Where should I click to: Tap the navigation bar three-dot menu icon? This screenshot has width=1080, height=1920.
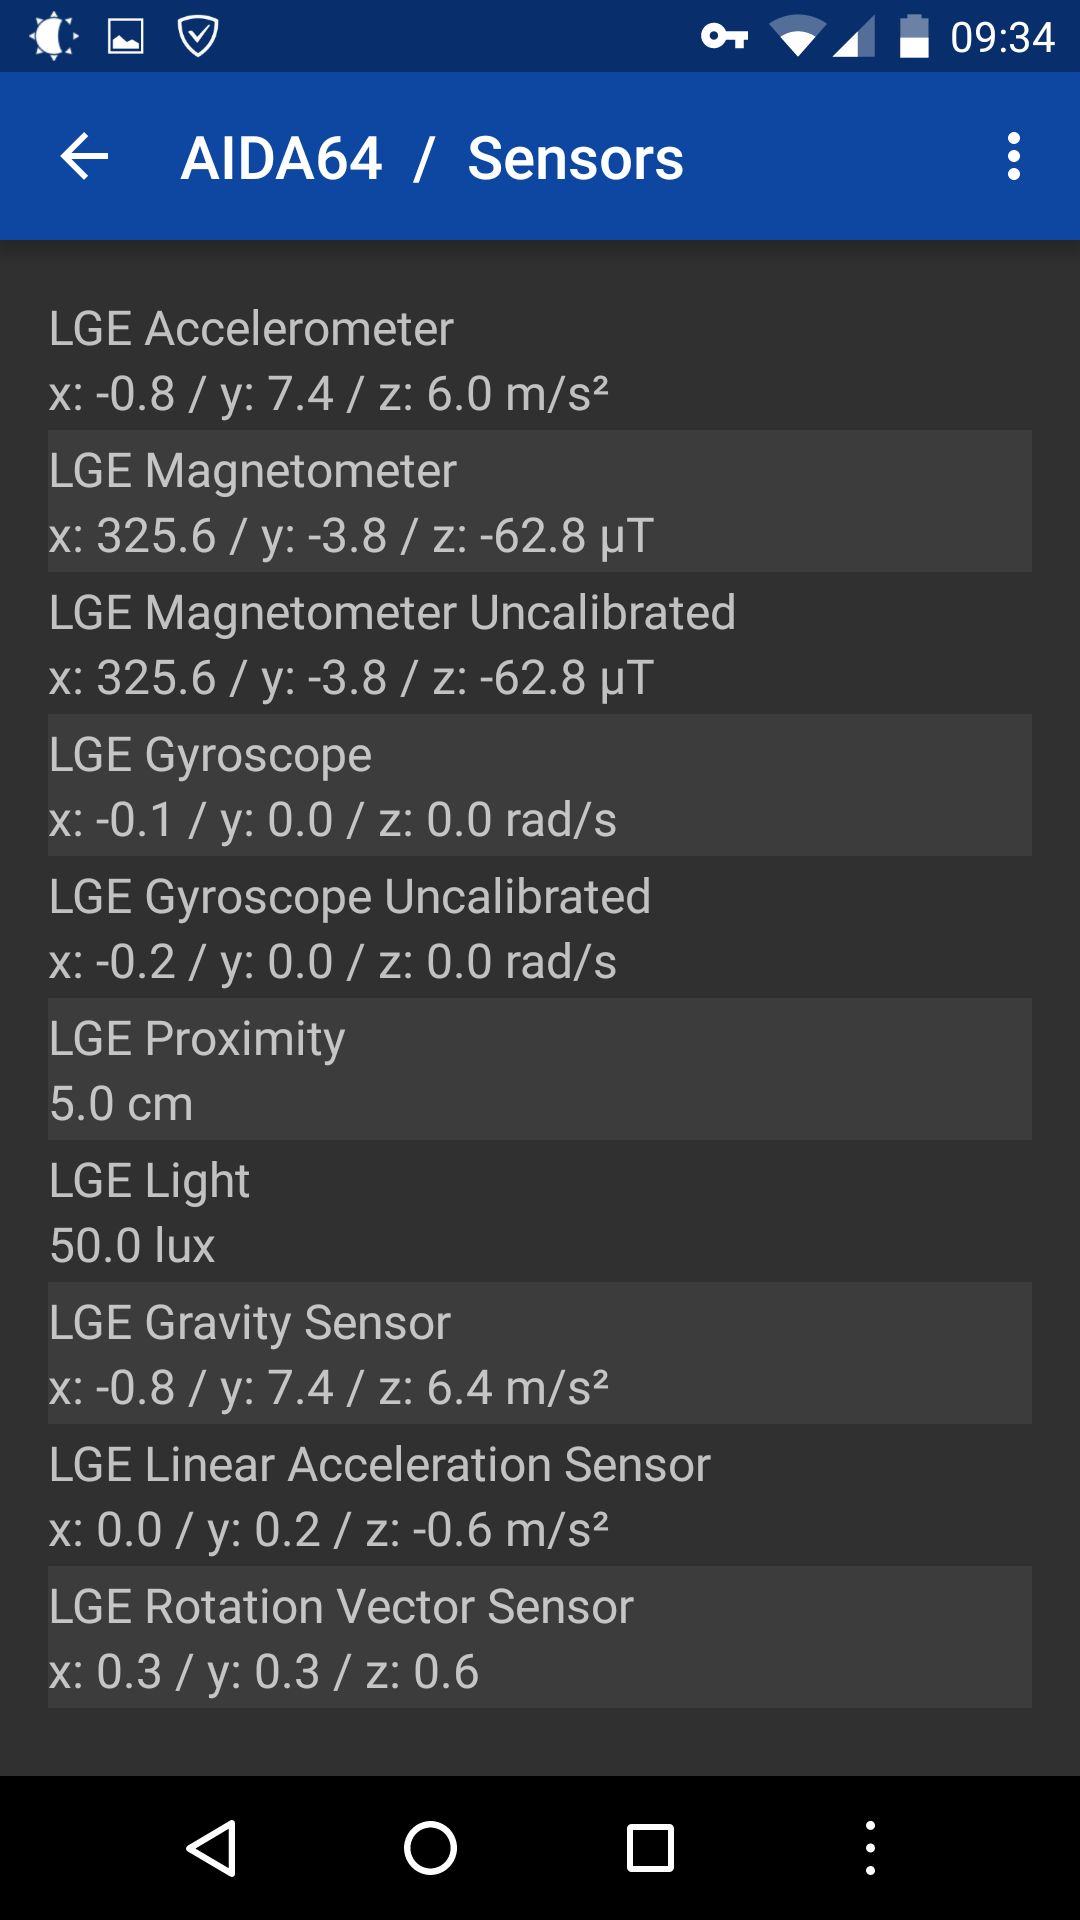[870, 1847]
